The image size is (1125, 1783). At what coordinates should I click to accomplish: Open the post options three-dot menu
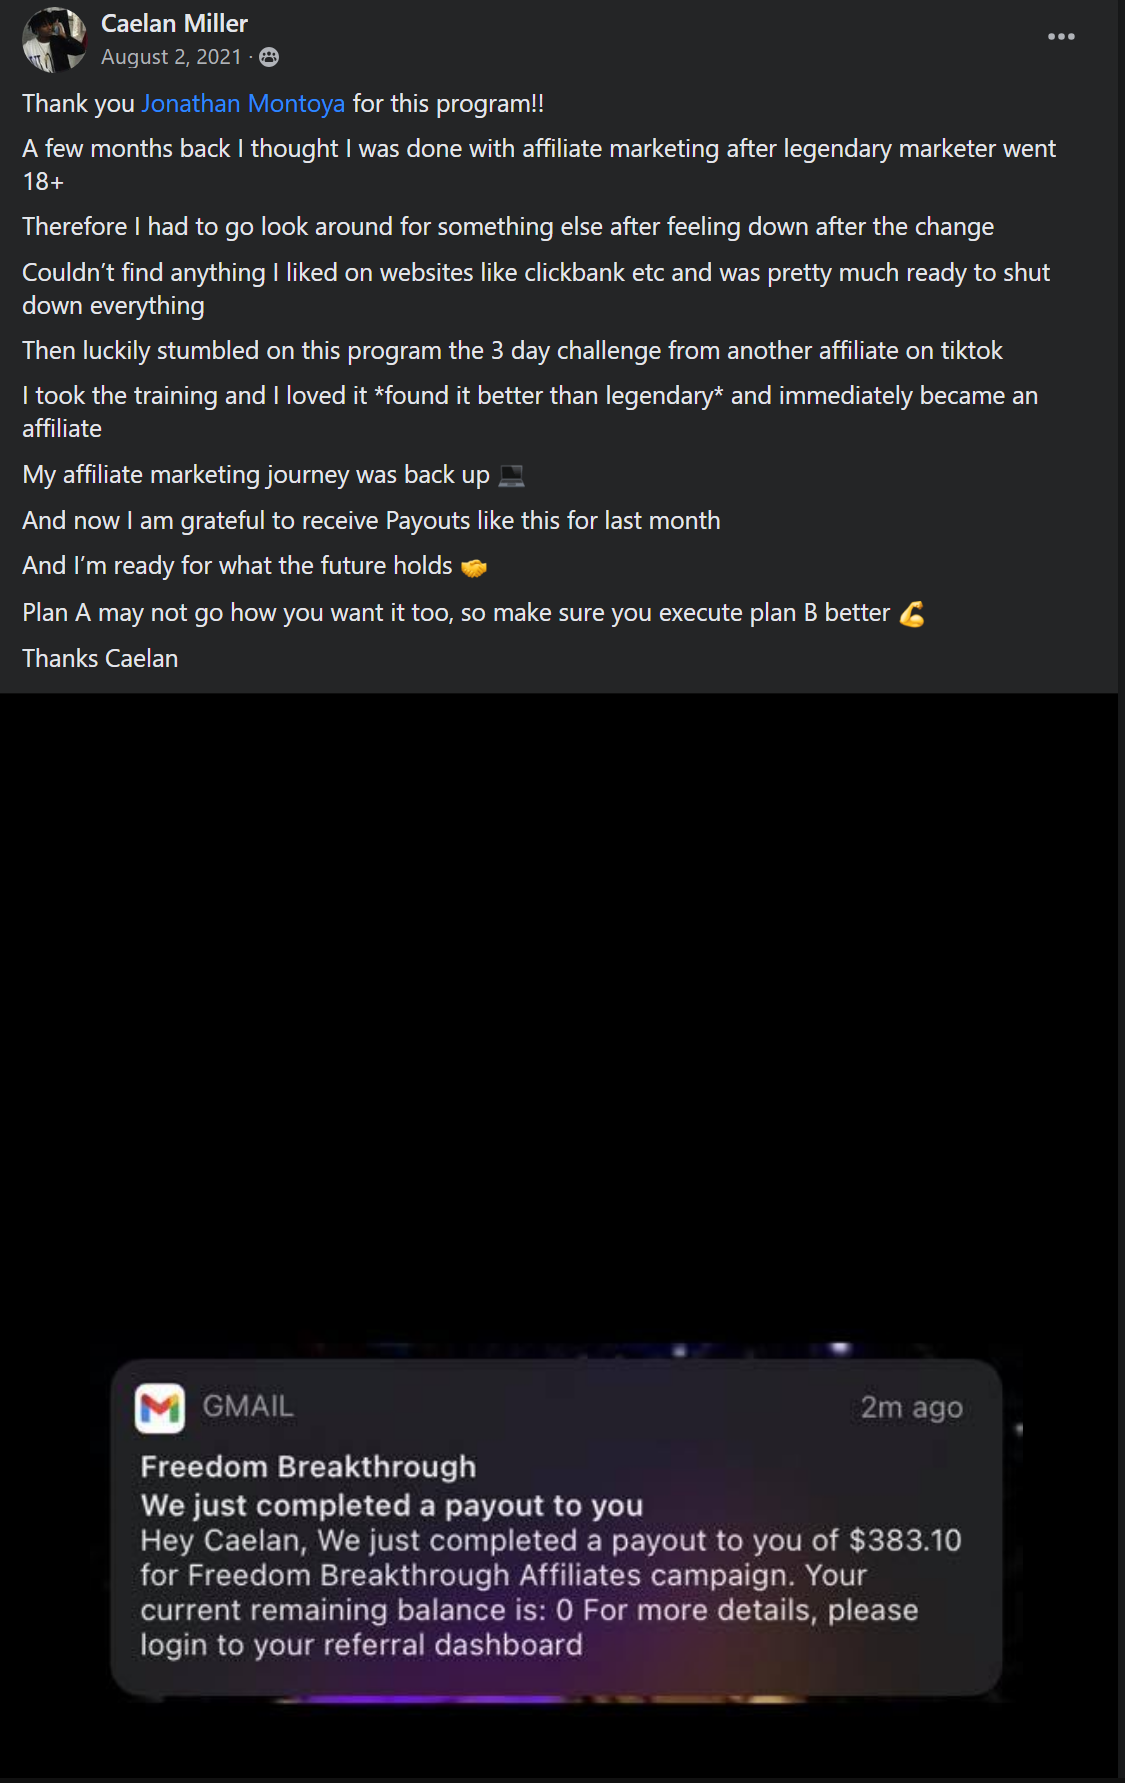(1061, 37)
